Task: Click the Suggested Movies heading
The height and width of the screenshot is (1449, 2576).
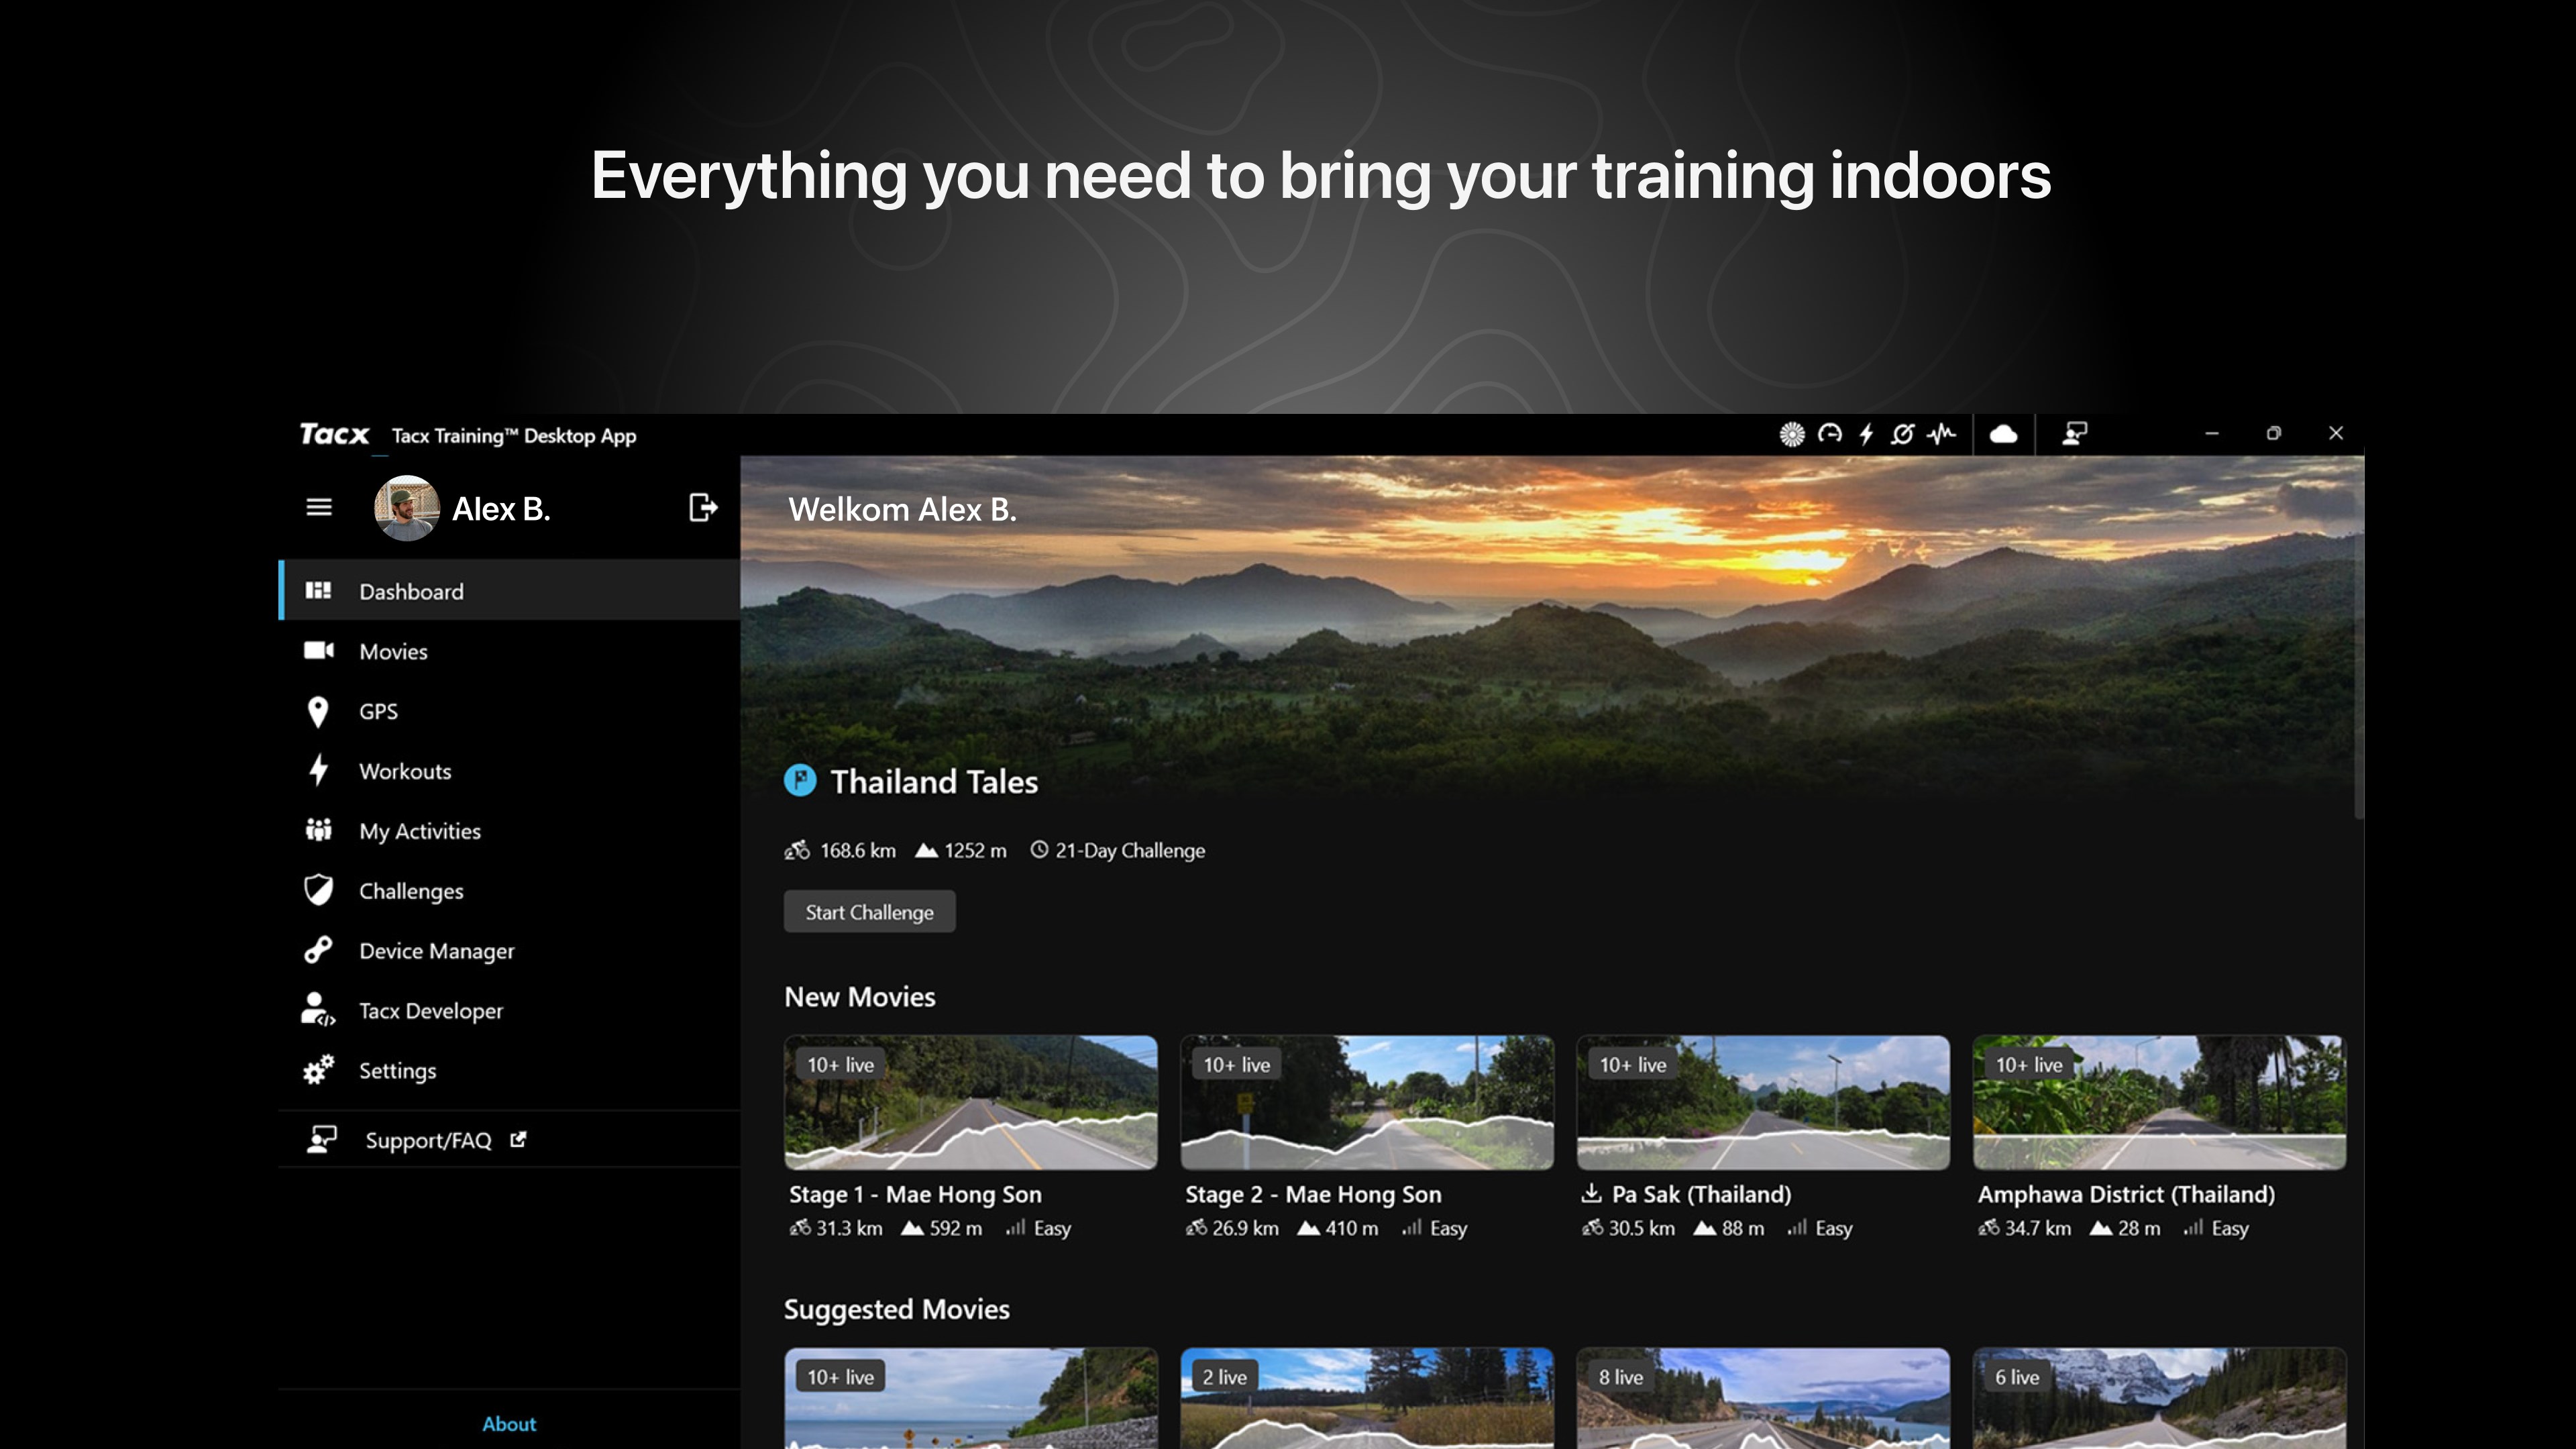Action: [896, 1309]
